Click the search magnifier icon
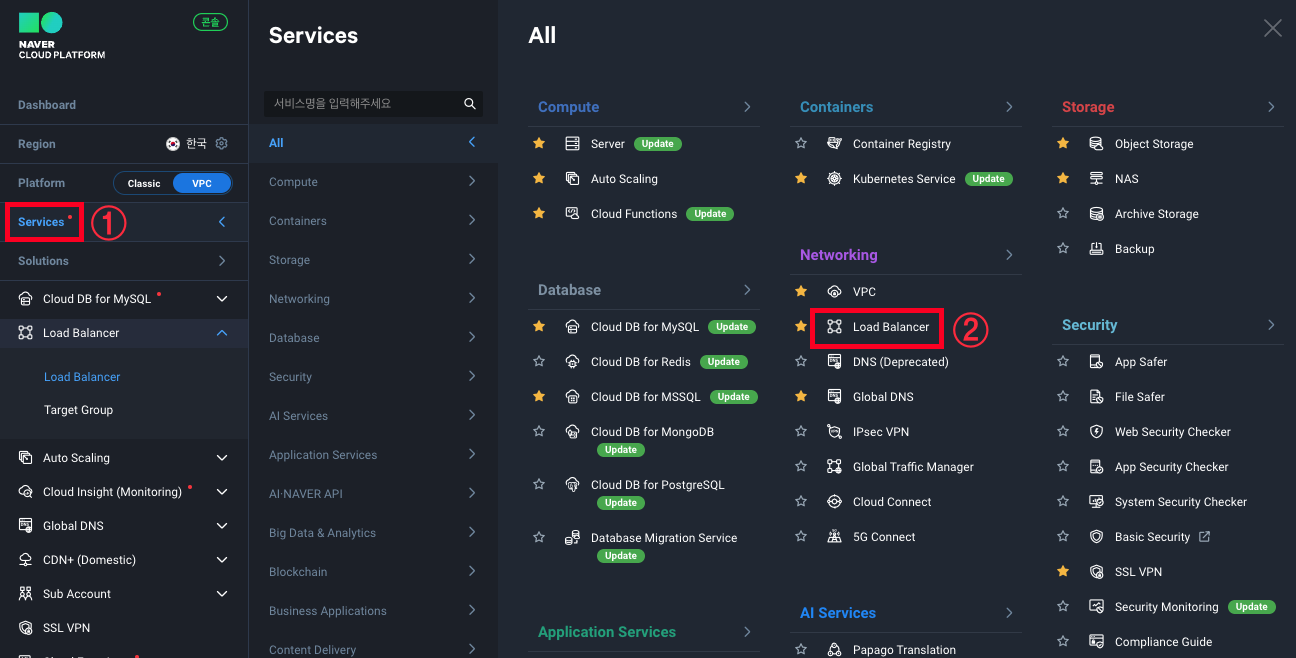1296x658 pixels. 470,103
